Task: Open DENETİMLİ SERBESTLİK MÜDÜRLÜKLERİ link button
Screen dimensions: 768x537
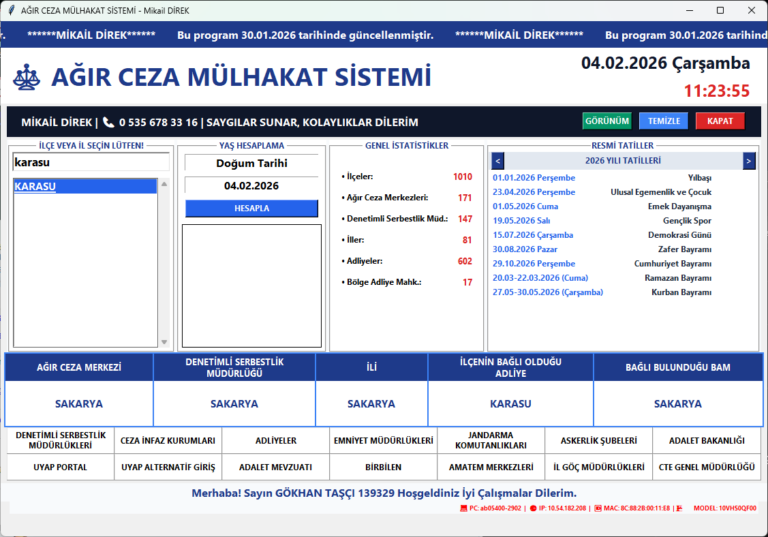Action: pos(61,440)
